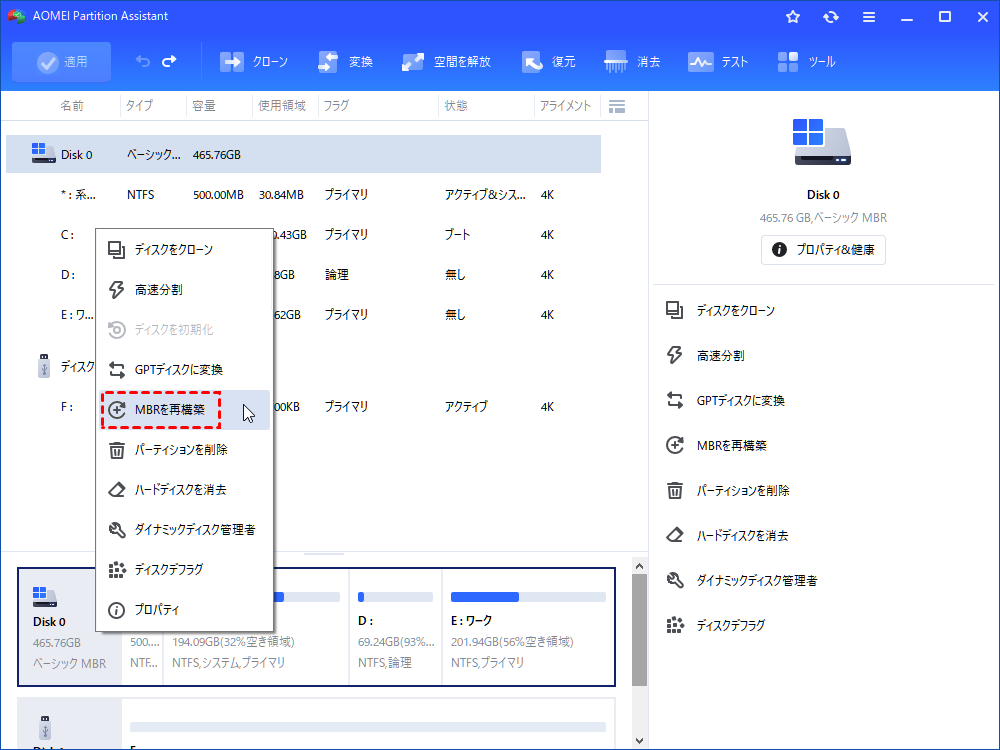The image size is (1000, 750).
Task: Click the redo arrow icon
Action: [x=169, y=61]
